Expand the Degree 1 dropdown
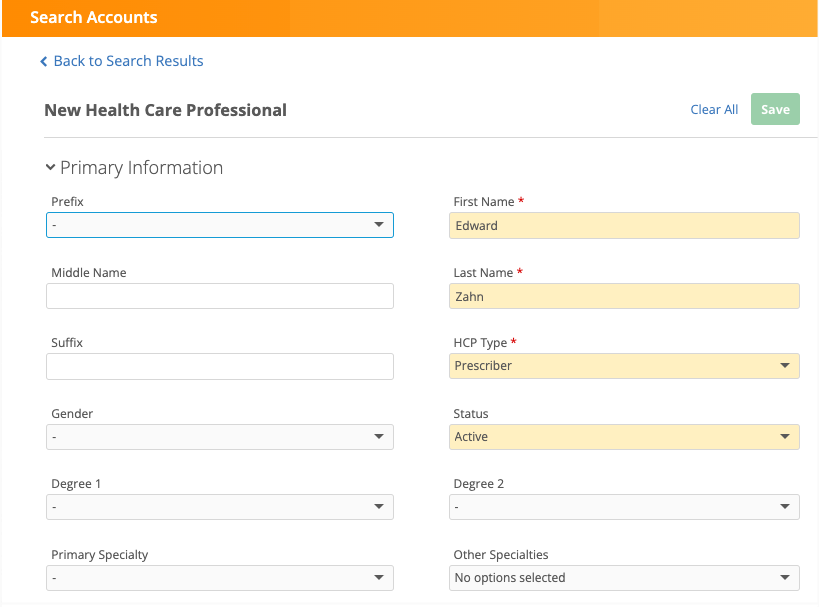 219,507
